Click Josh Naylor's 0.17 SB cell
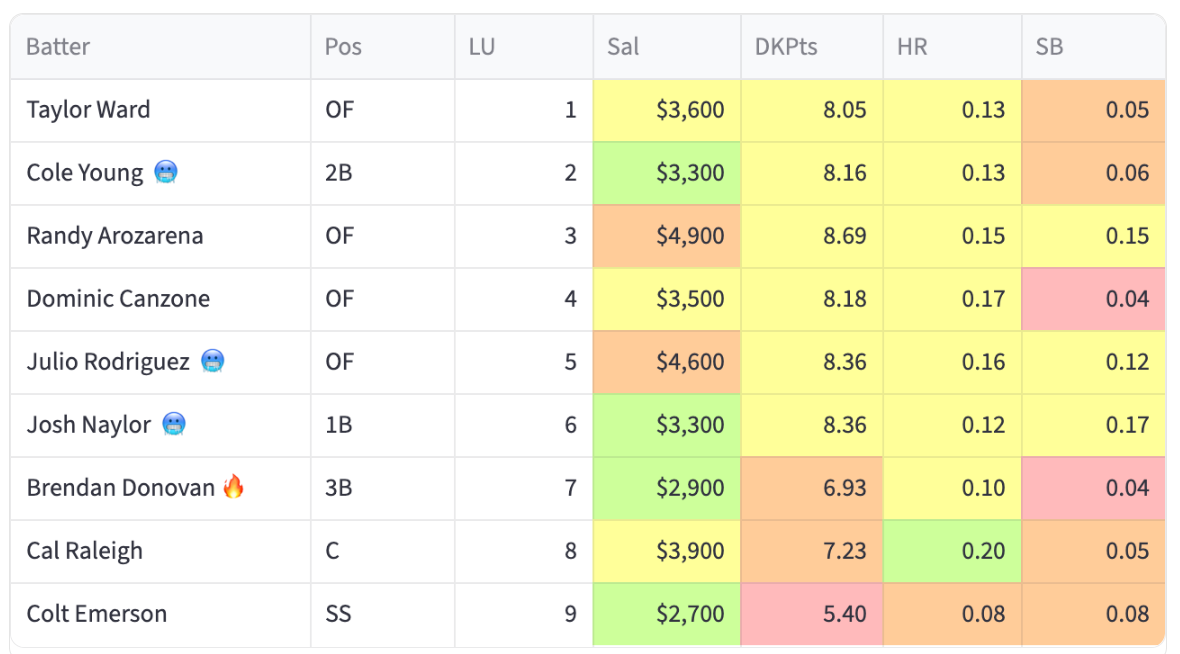This screenshot has width=1180, height=654. (1093, 424)
